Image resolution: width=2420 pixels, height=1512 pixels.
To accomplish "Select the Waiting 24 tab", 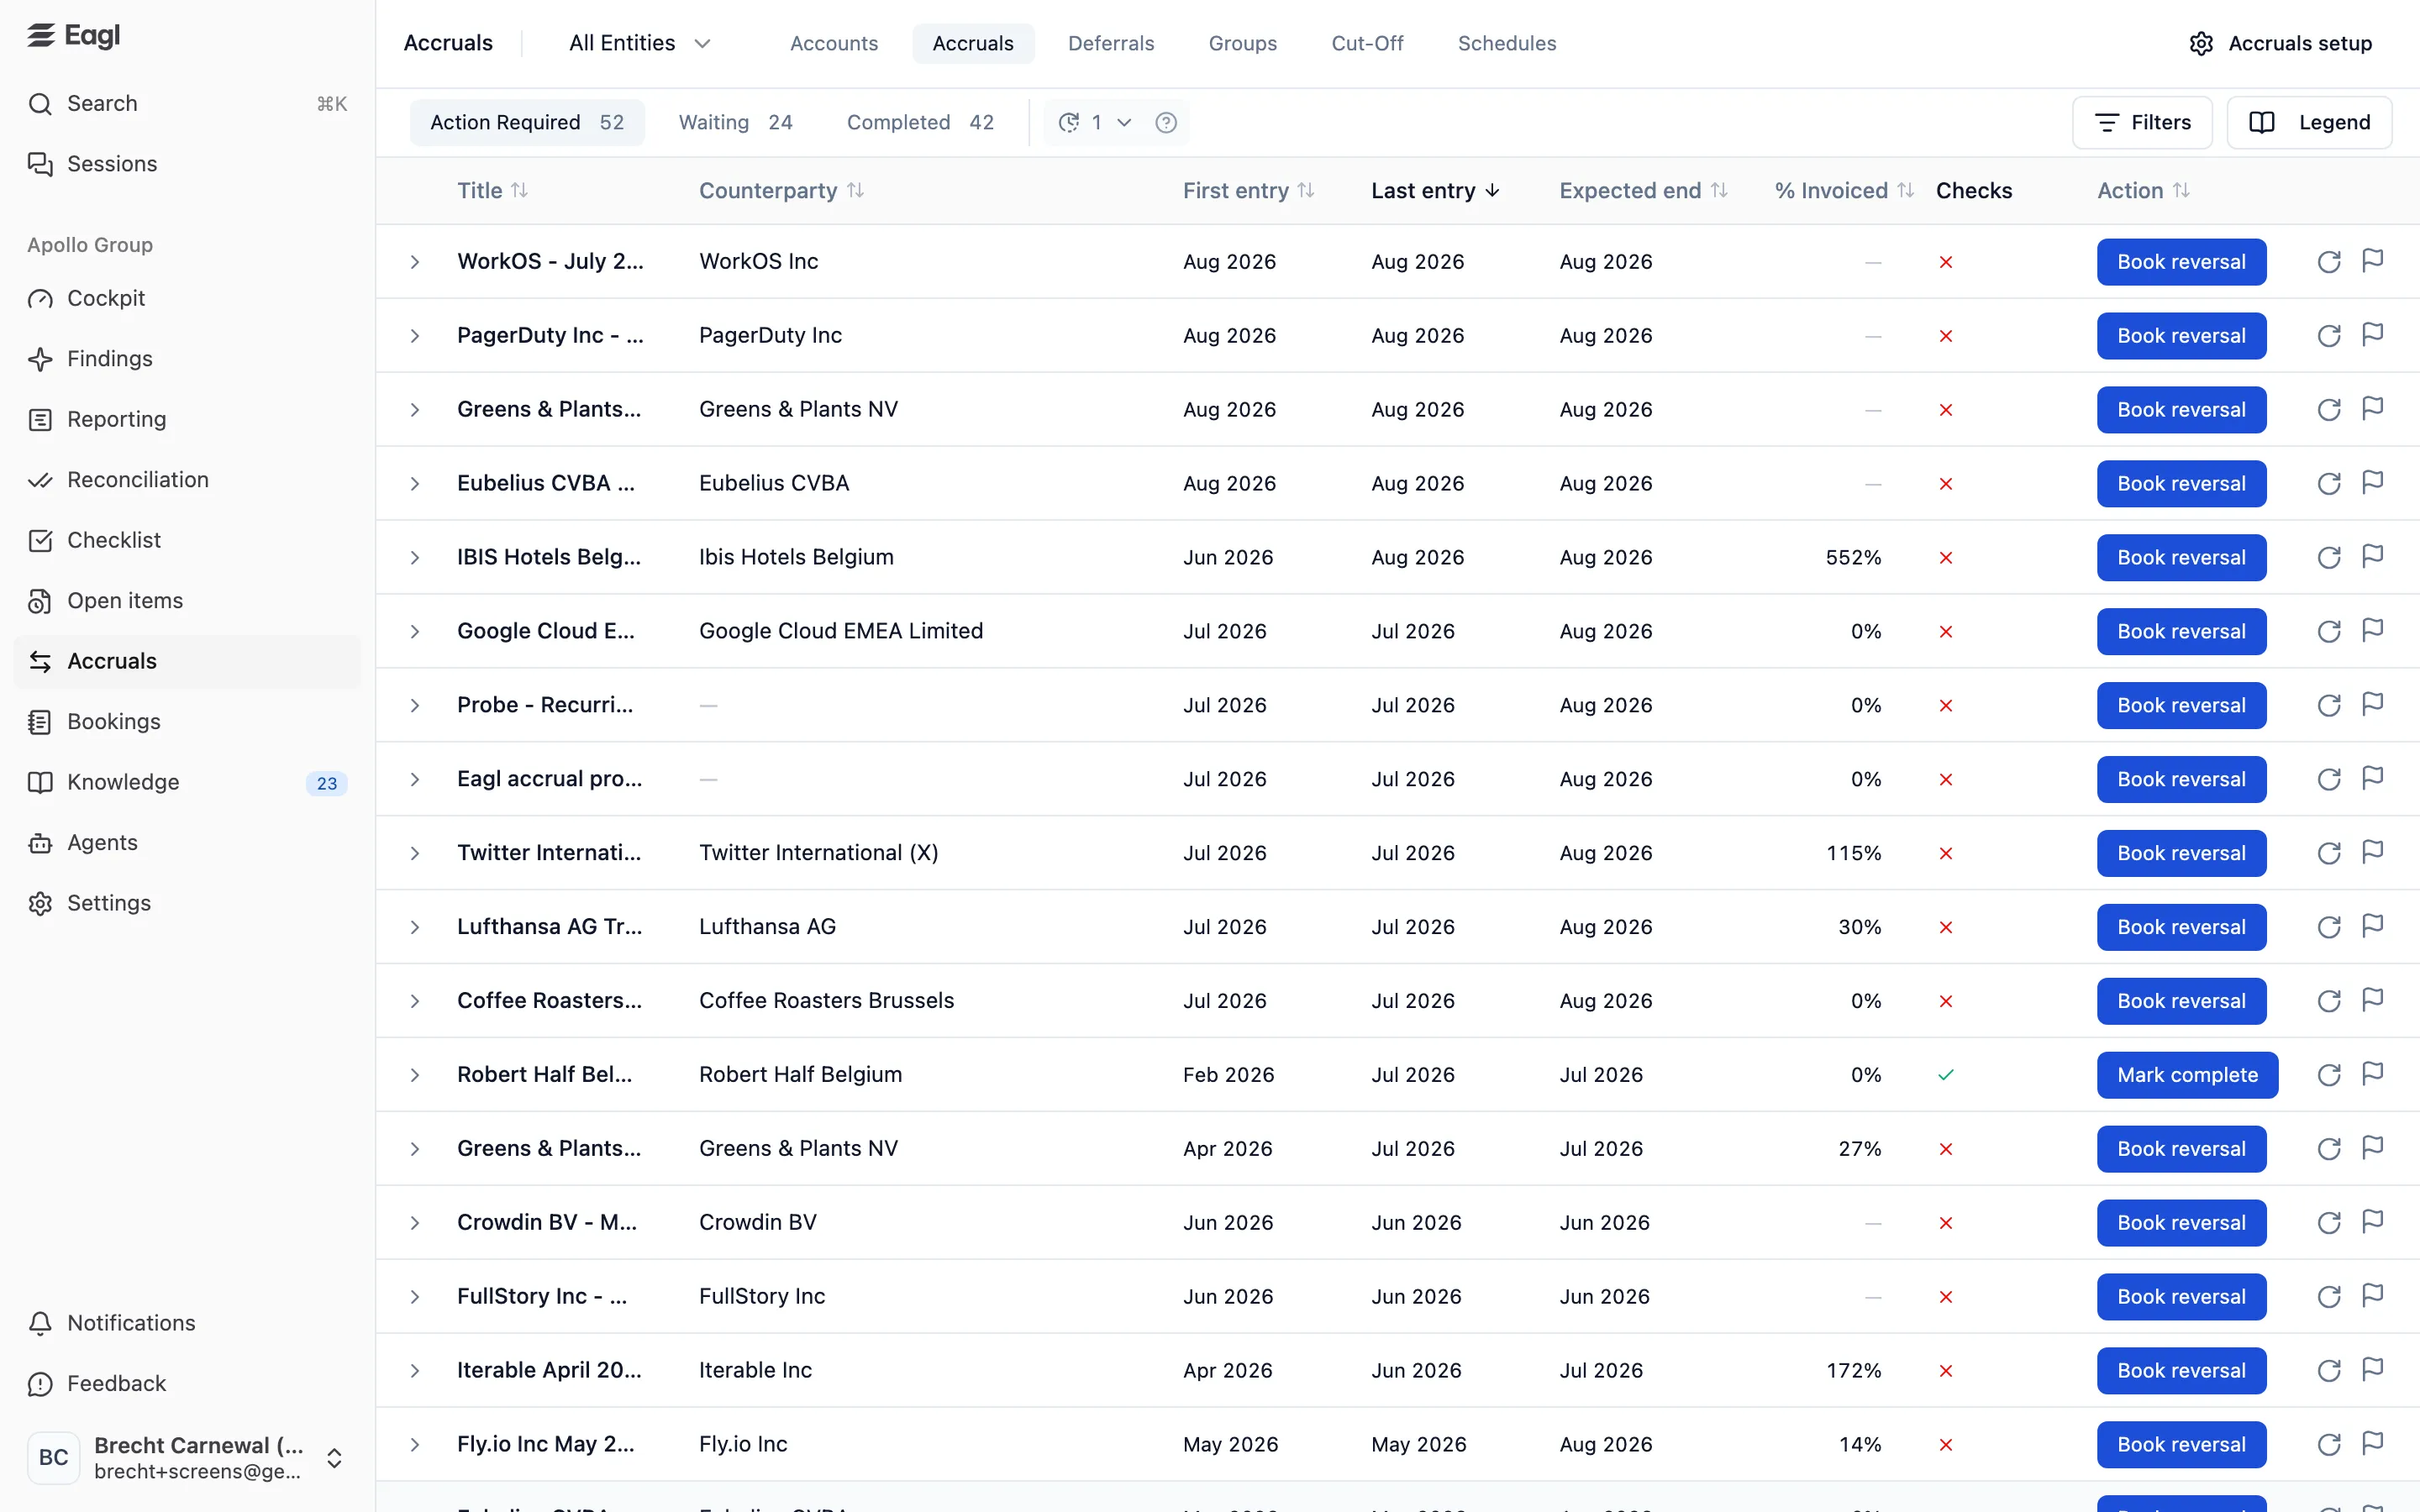I will click(x=736, y=123).
